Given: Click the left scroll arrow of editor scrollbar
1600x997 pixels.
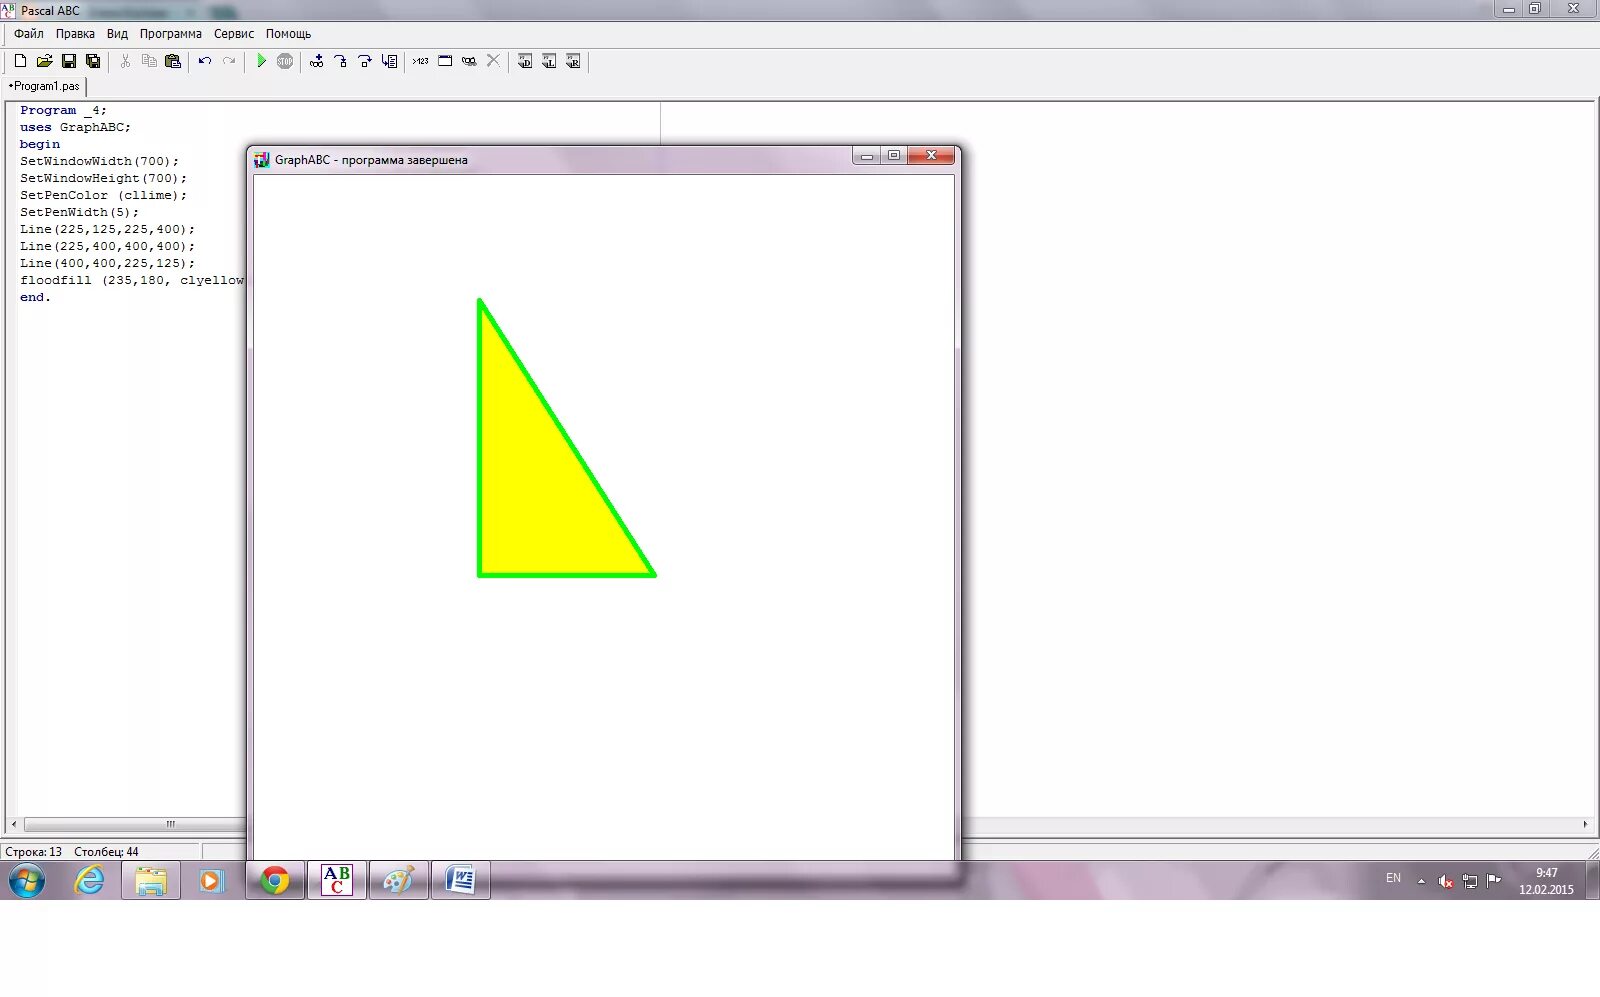Looking at the screenshot, I should 14,824.
